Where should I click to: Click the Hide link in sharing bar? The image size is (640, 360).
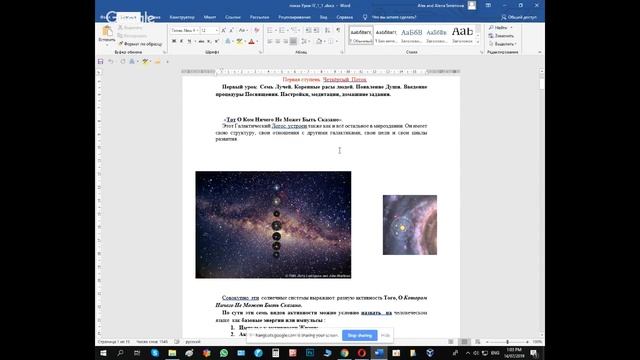tap(385, 335)
